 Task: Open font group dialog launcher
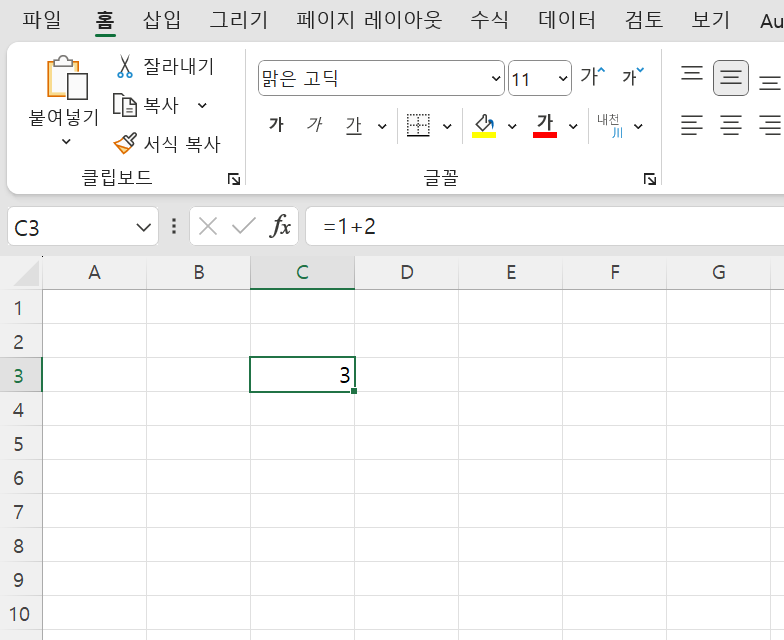[x=650, y=178]
